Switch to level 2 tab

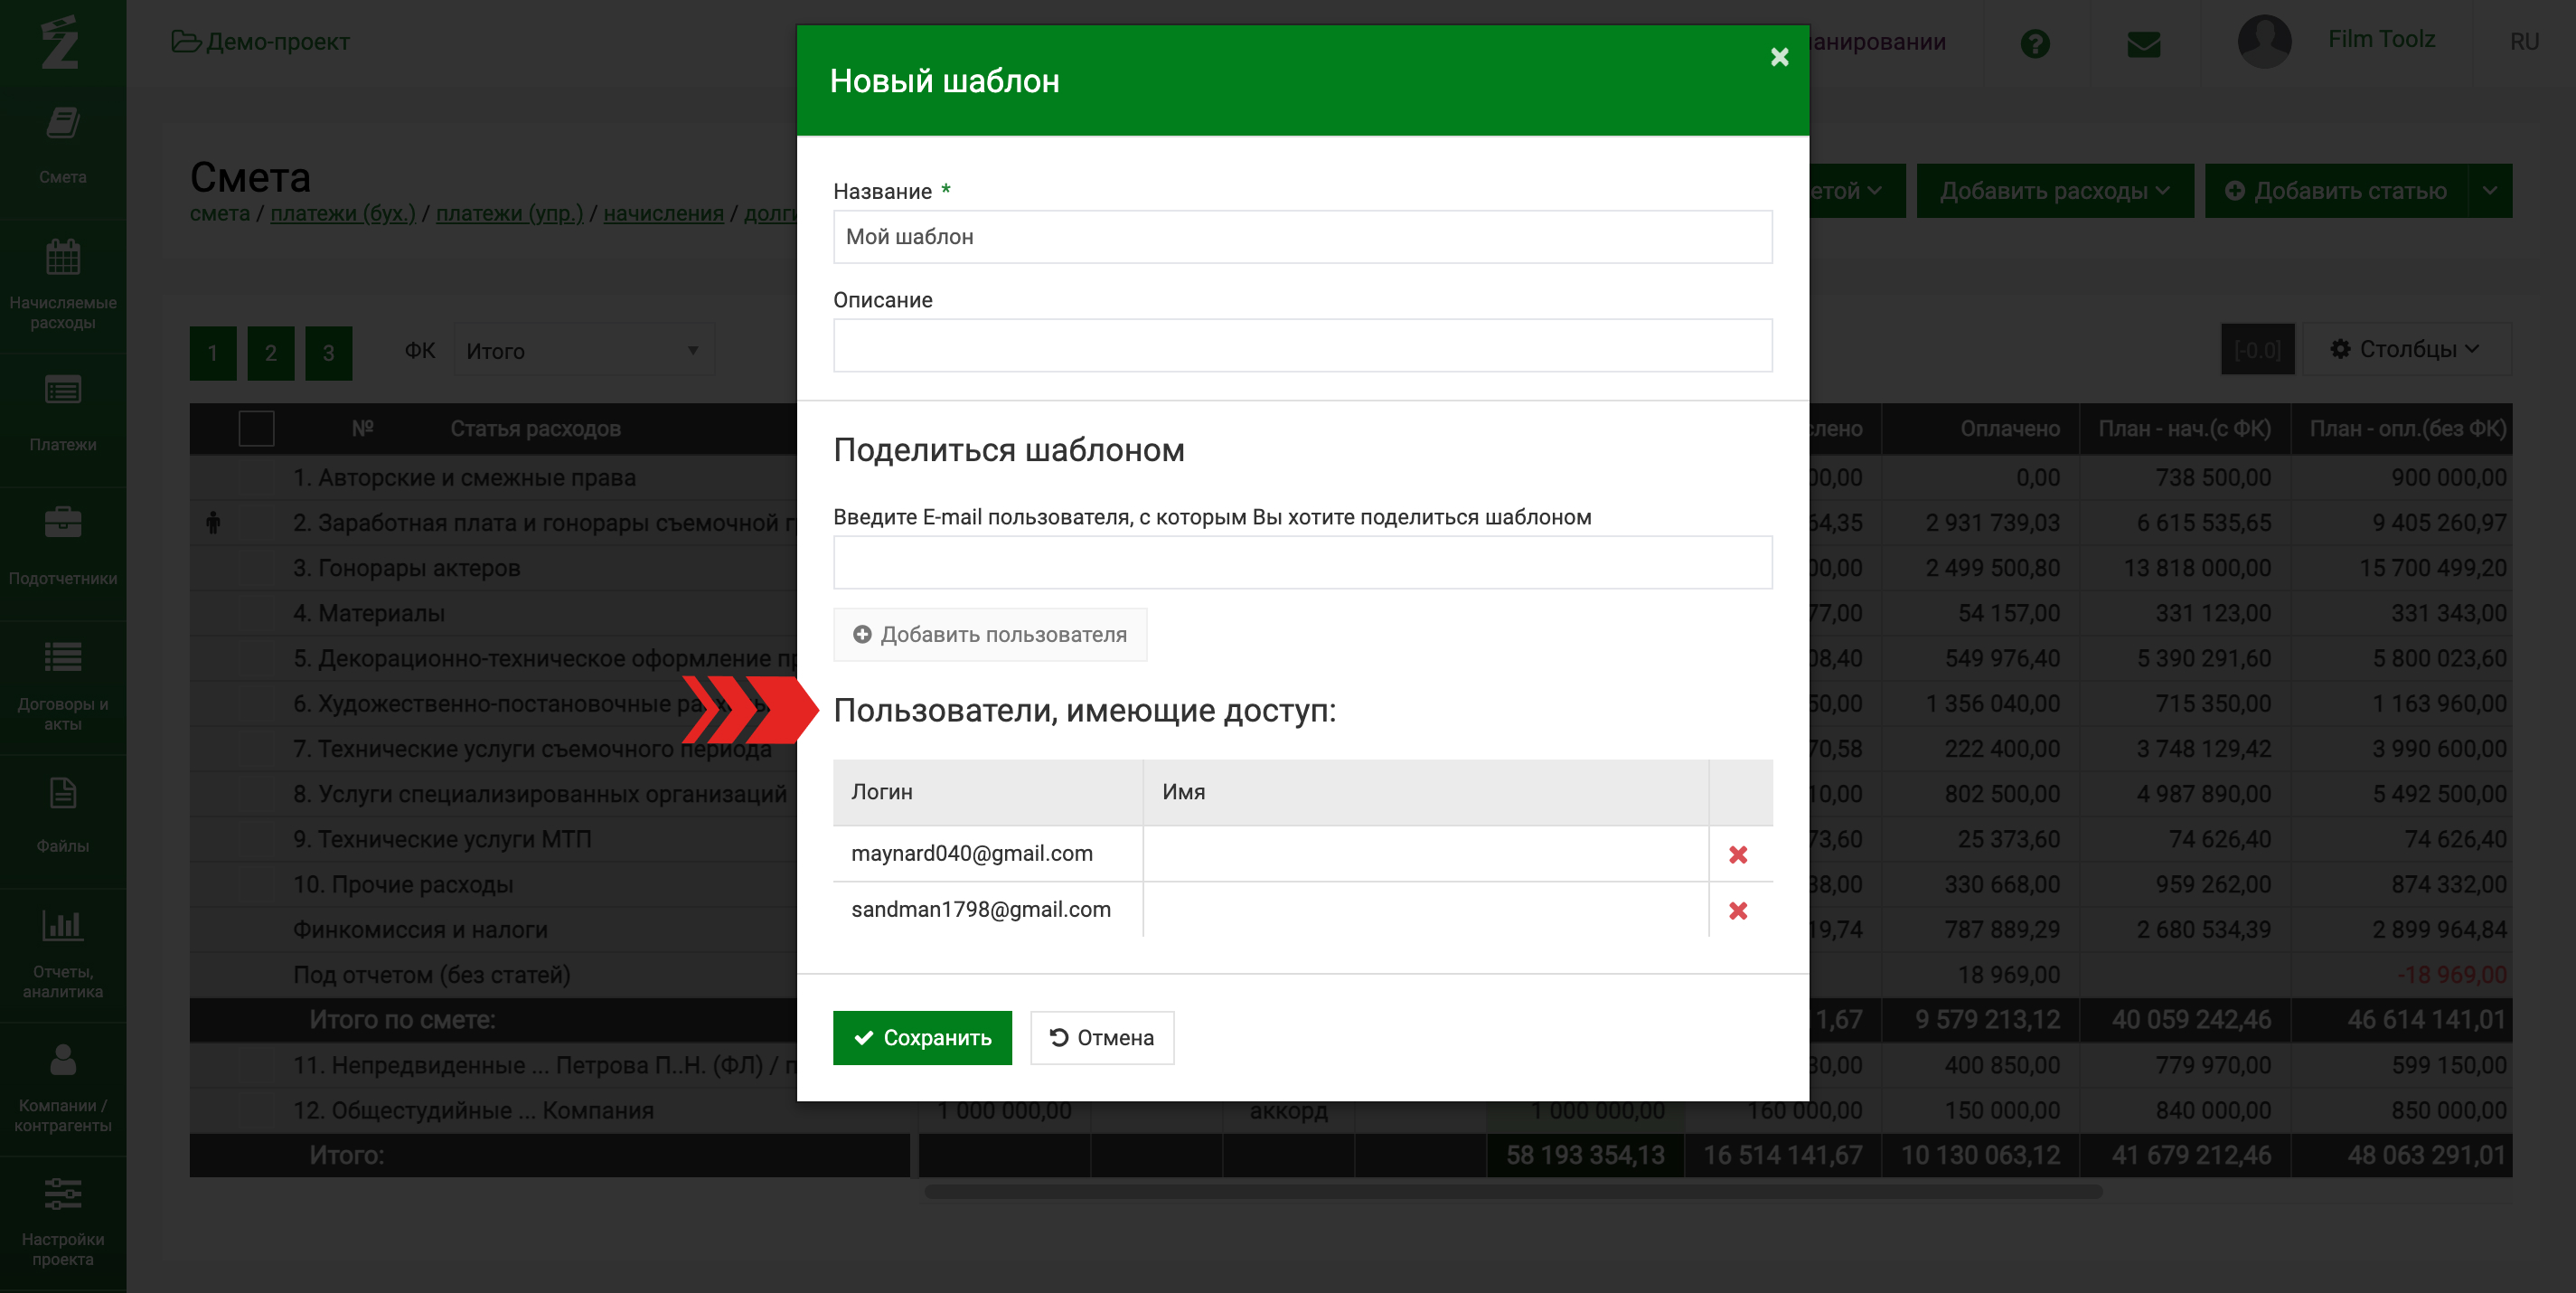click(270, 353)
